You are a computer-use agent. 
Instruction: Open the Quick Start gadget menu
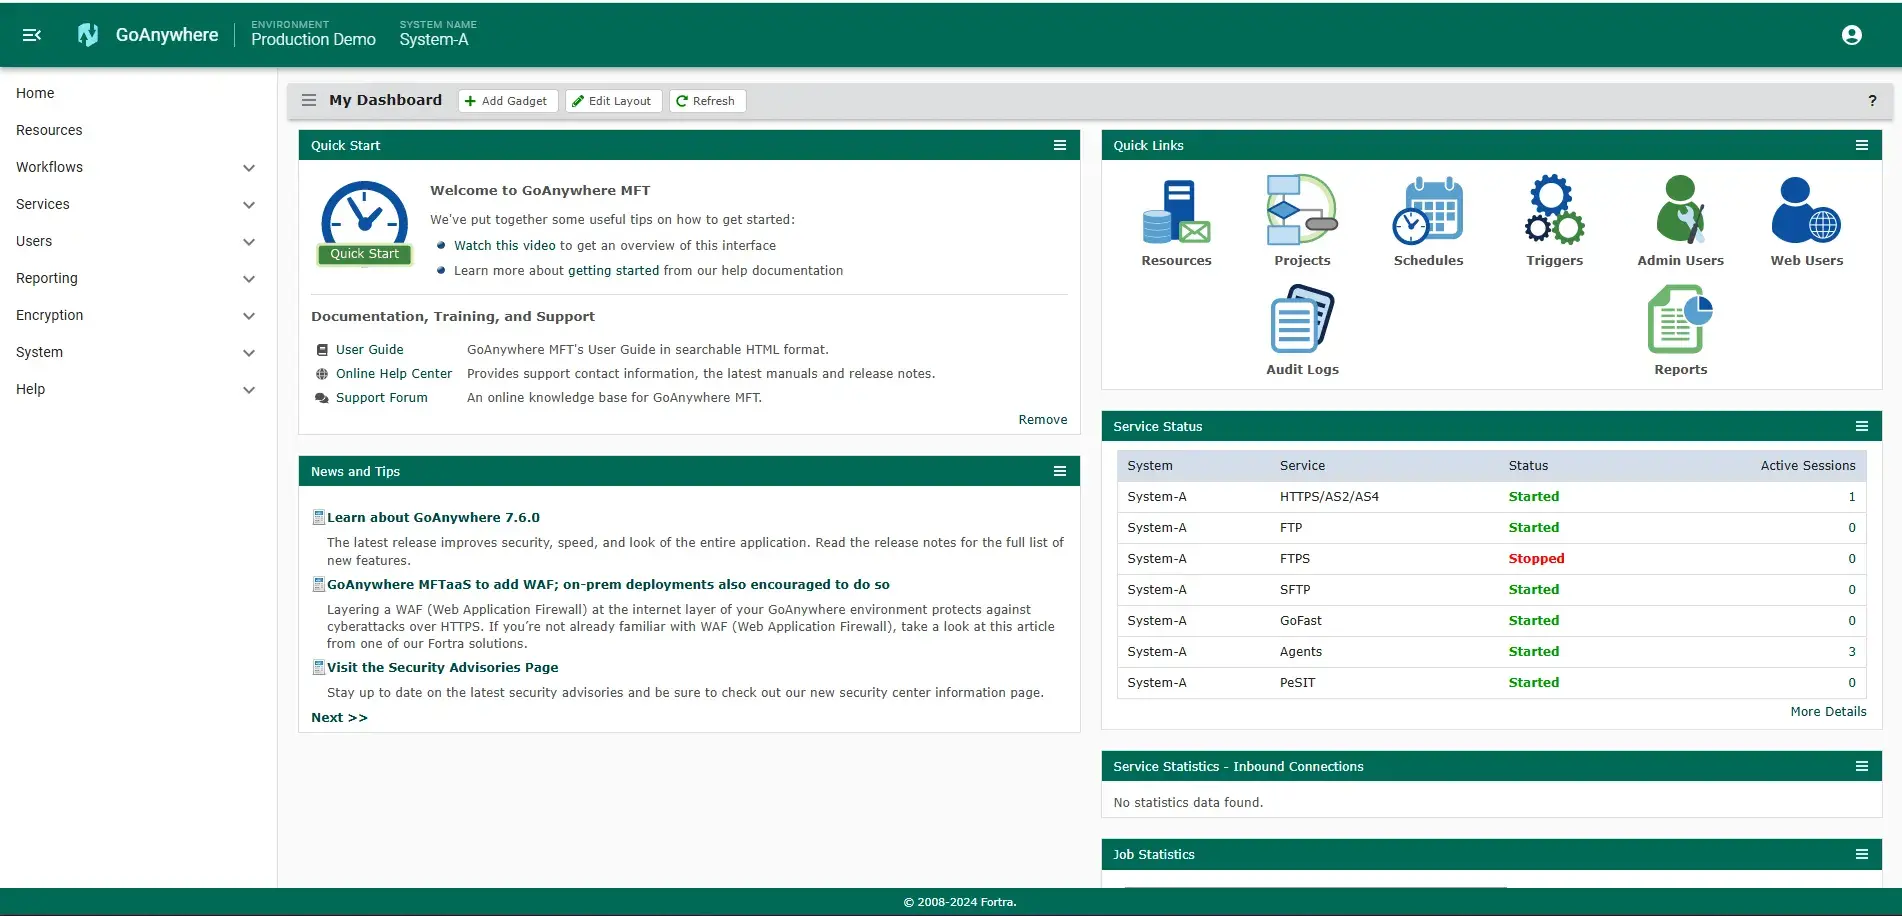point(1059,145)
